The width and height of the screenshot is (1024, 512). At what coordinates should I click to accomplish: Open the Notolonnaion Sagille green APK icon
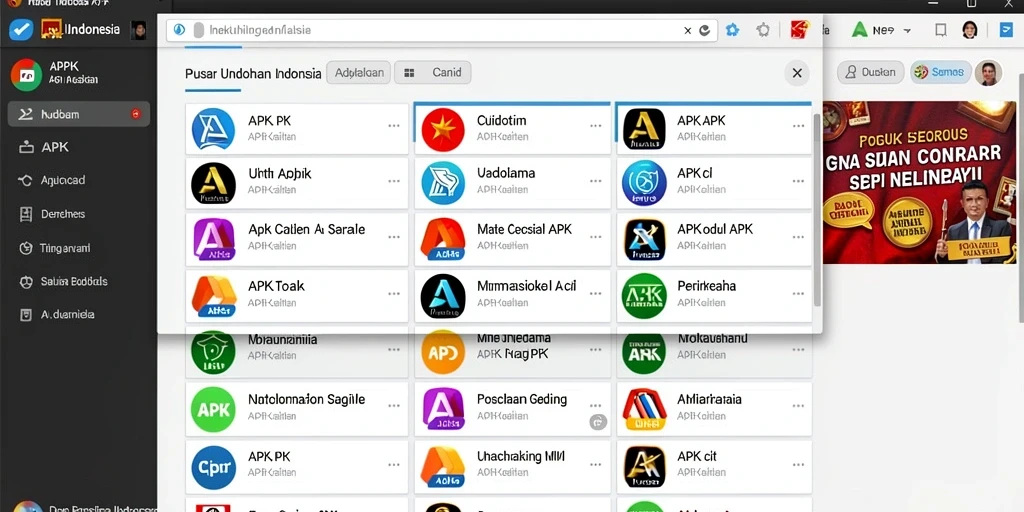pyautogui.click(x=213, y=409)
